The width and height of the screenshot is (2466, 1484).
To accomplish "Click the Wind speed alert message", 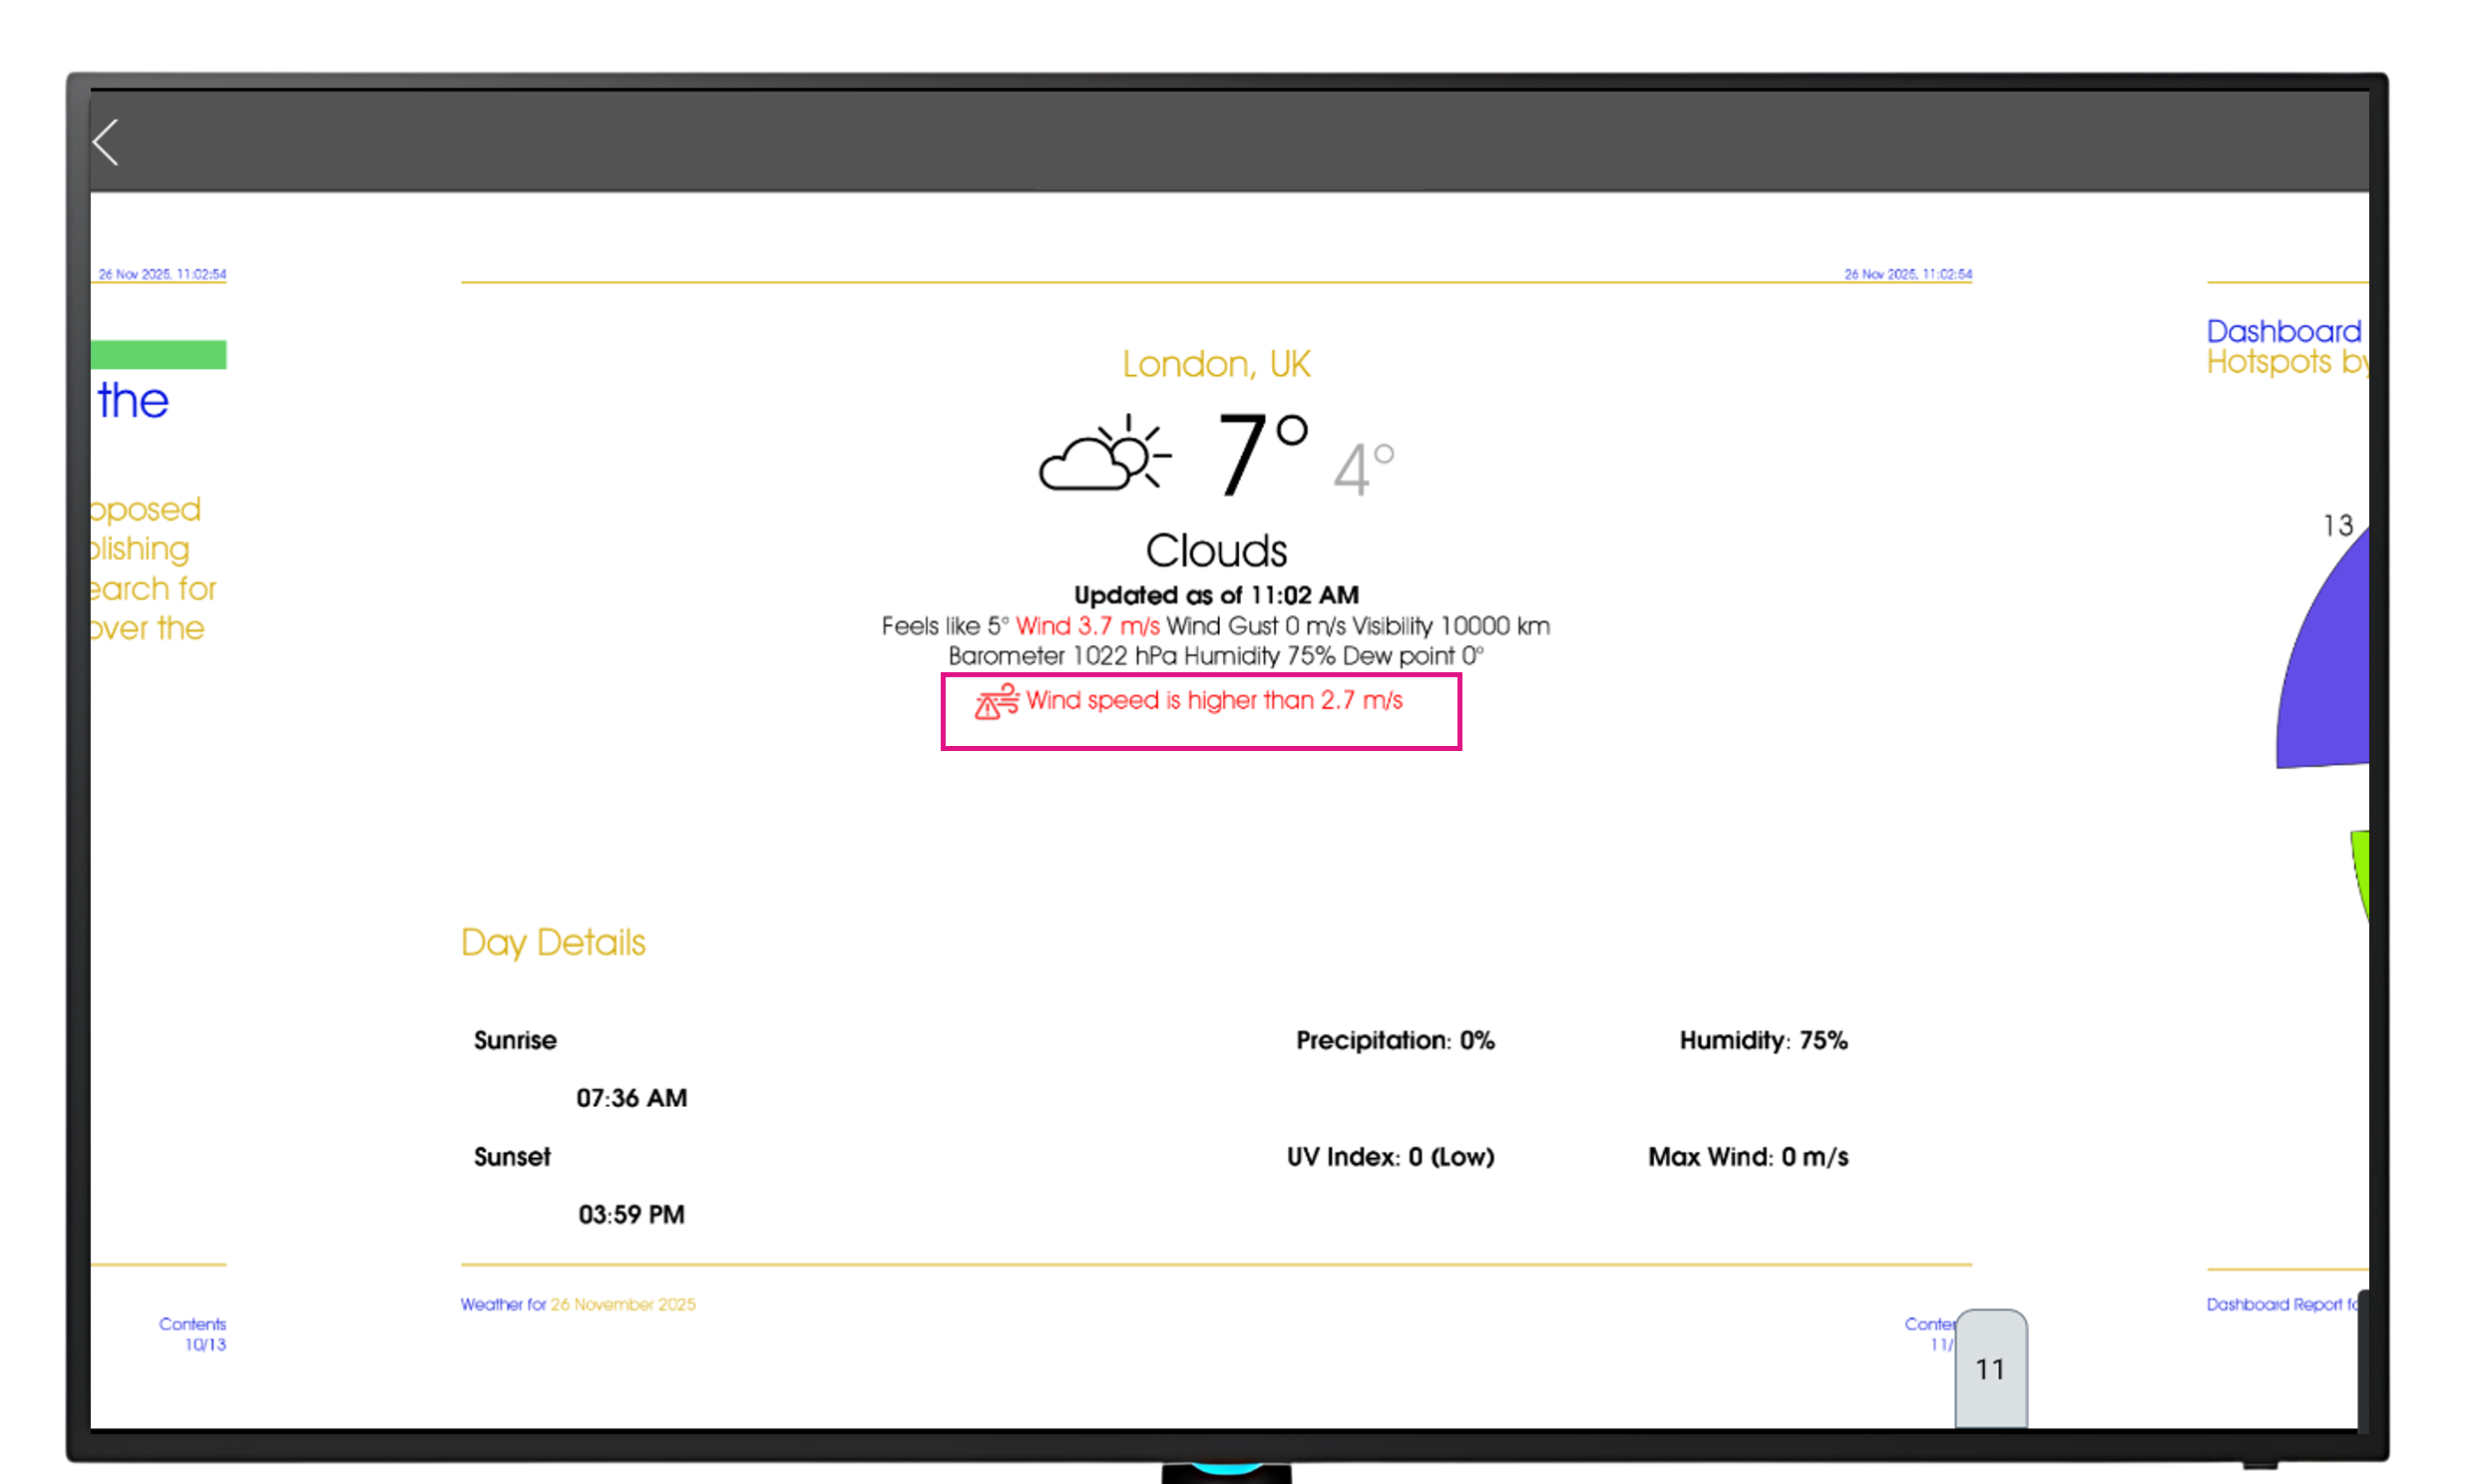I will click(1213, 701).
